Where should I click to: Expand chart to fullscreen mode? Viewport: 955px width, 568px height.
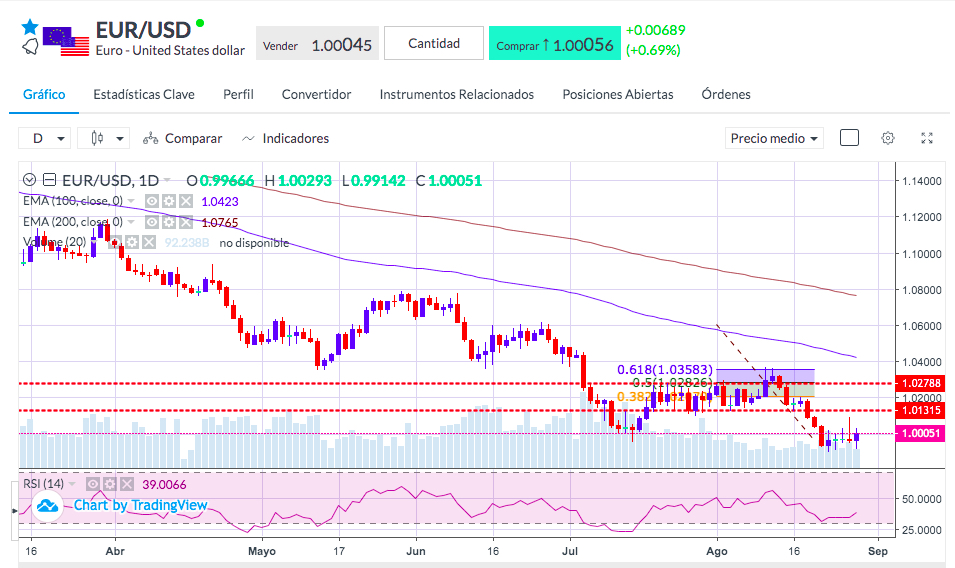pos(927,138)
